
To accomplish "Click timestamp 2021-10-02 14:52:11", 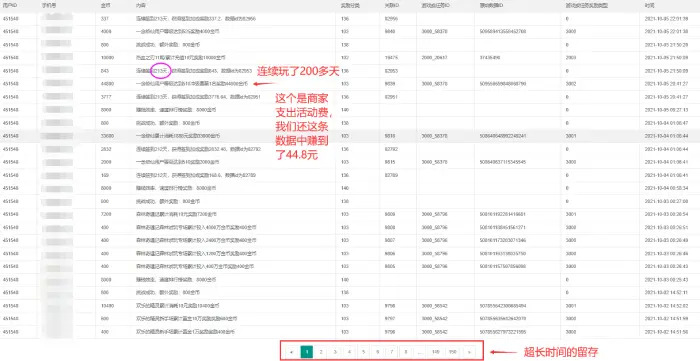I will coord(667,293).
